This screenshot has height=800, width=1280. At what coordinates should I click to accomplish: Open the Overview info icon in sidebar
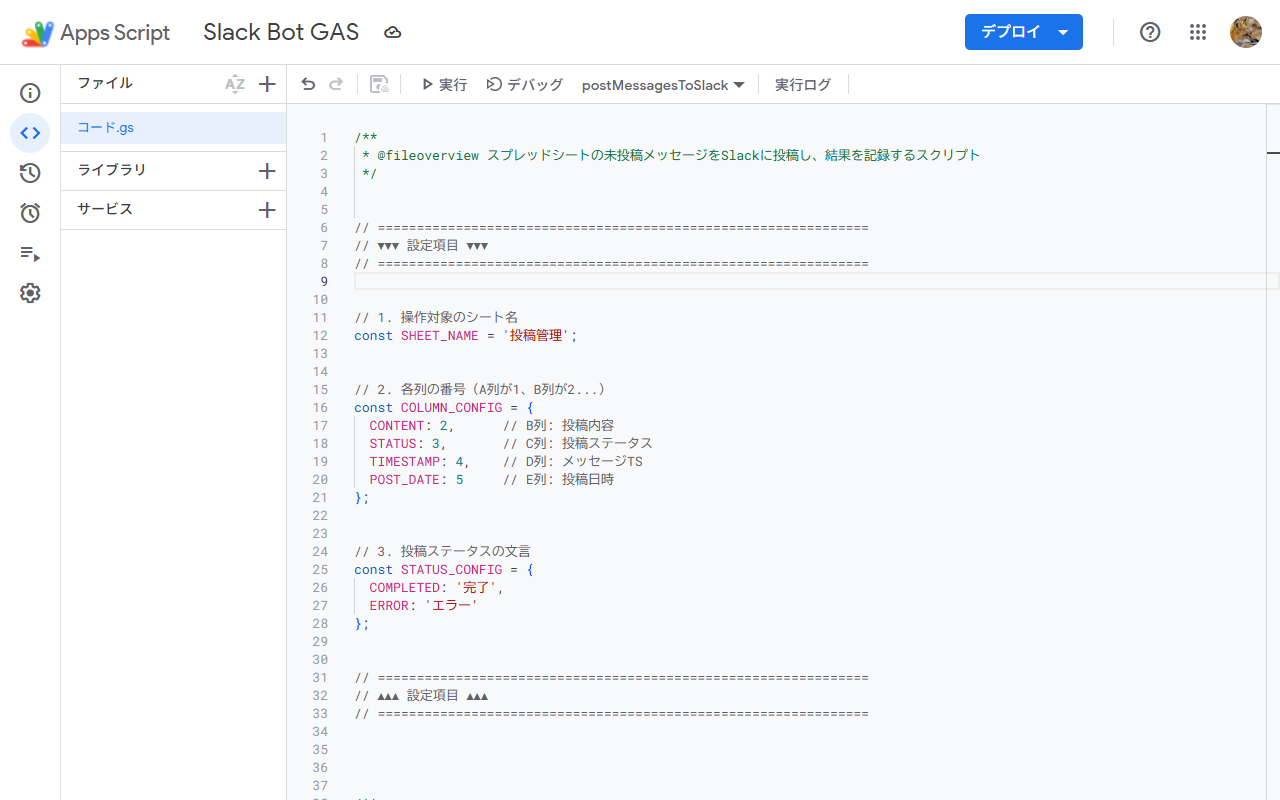[30, 93]
